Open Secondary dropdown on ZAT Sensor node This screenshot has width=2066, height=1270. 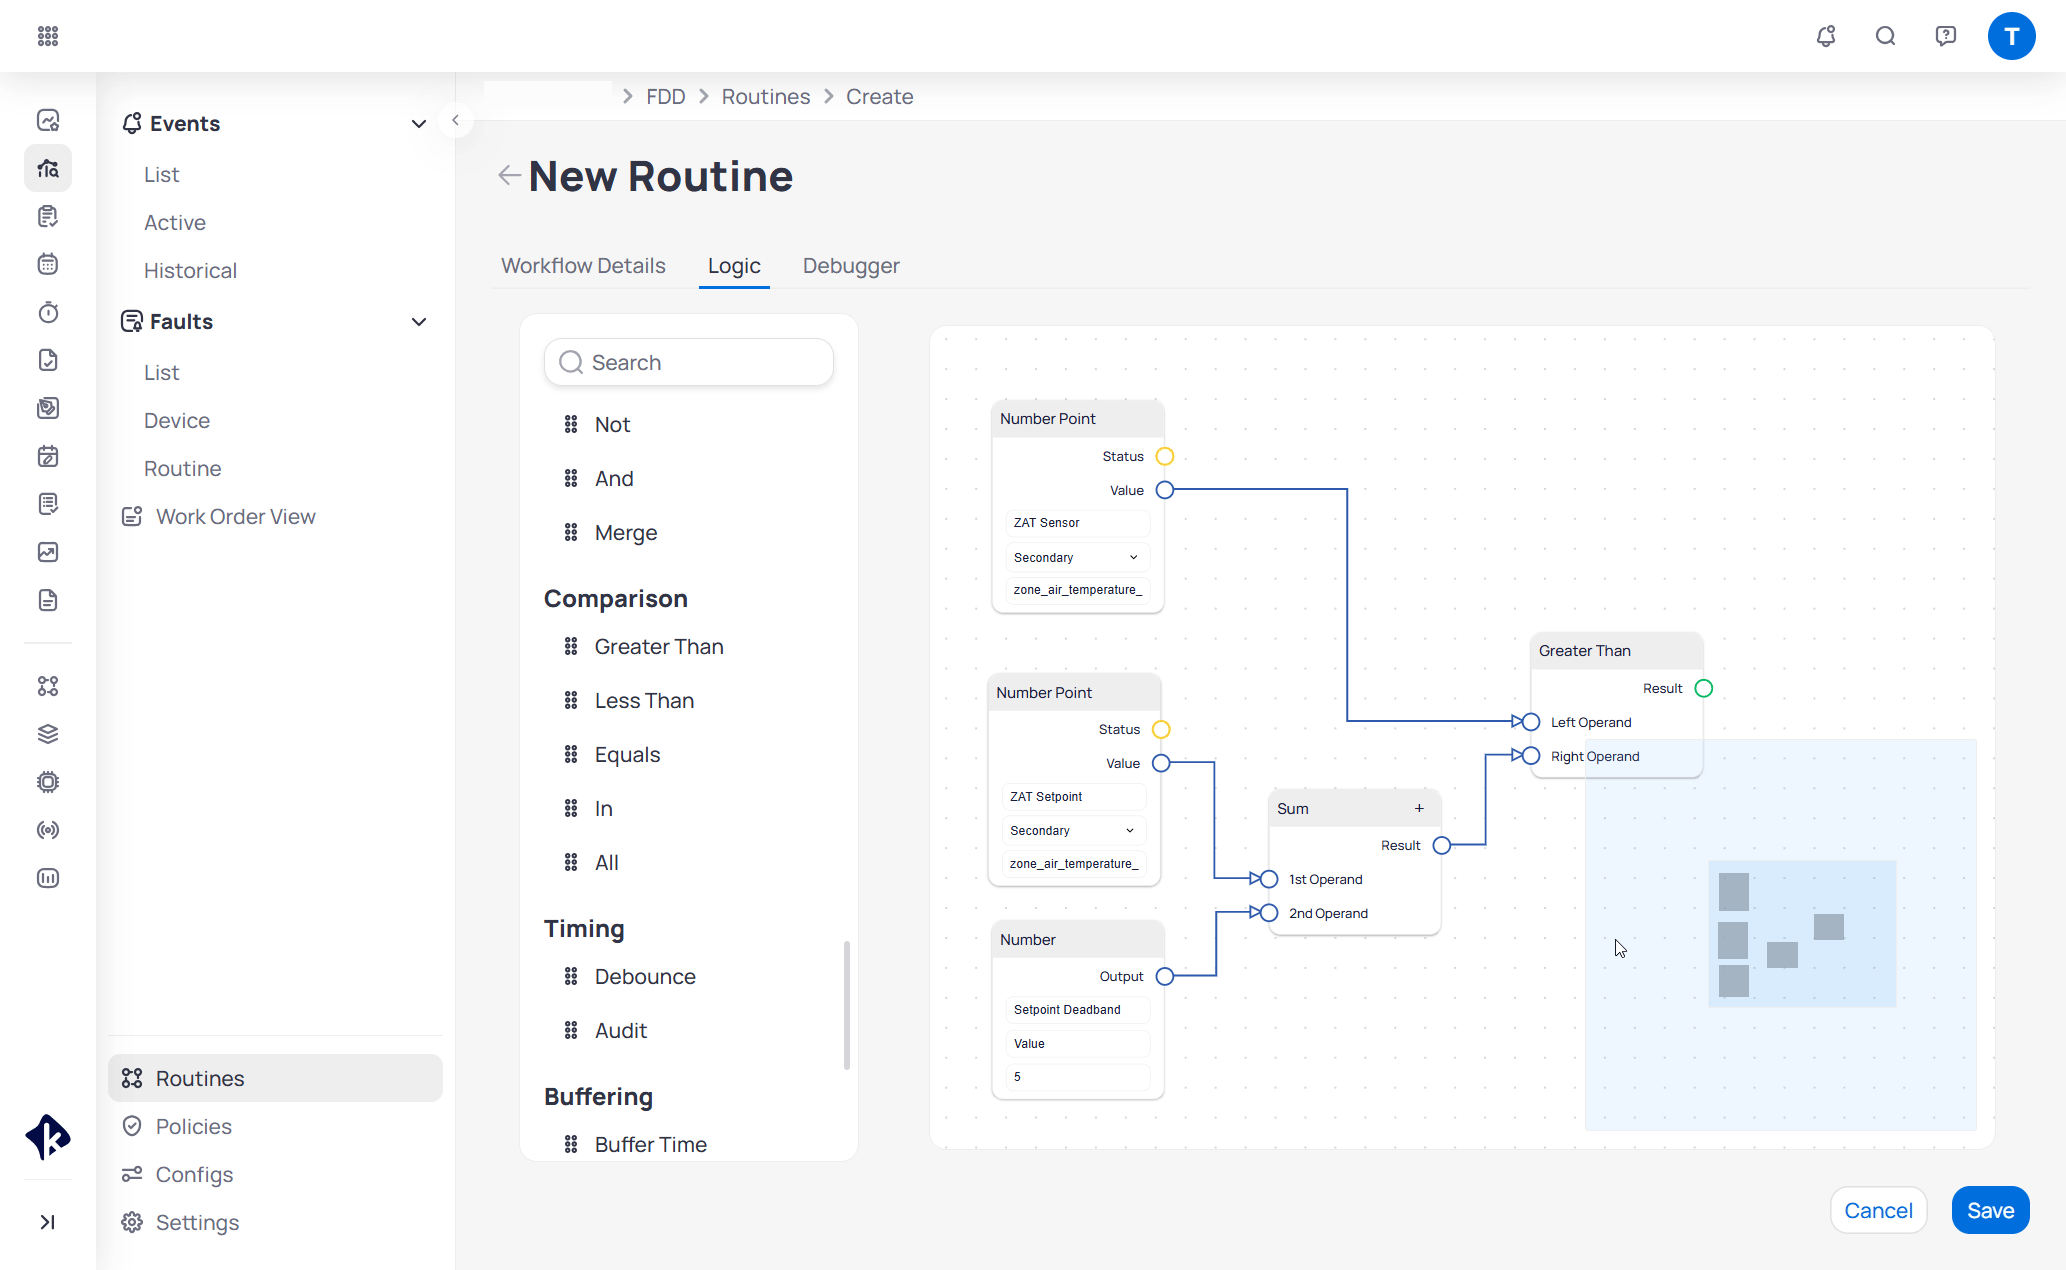click(x=1077, y=557)
